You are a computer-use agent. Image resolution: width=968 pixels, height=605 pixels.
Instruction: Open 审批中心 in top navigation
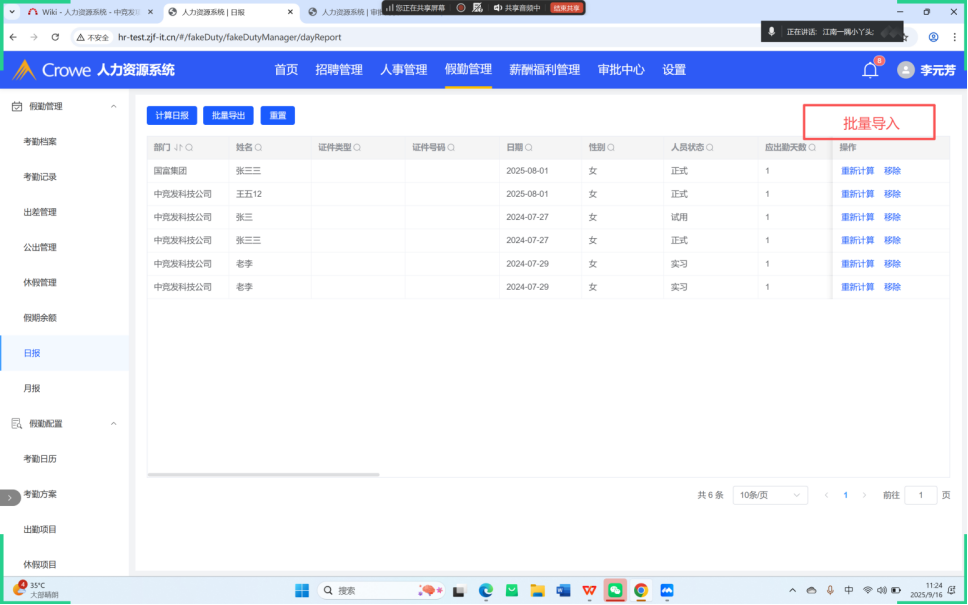(621, 70)
